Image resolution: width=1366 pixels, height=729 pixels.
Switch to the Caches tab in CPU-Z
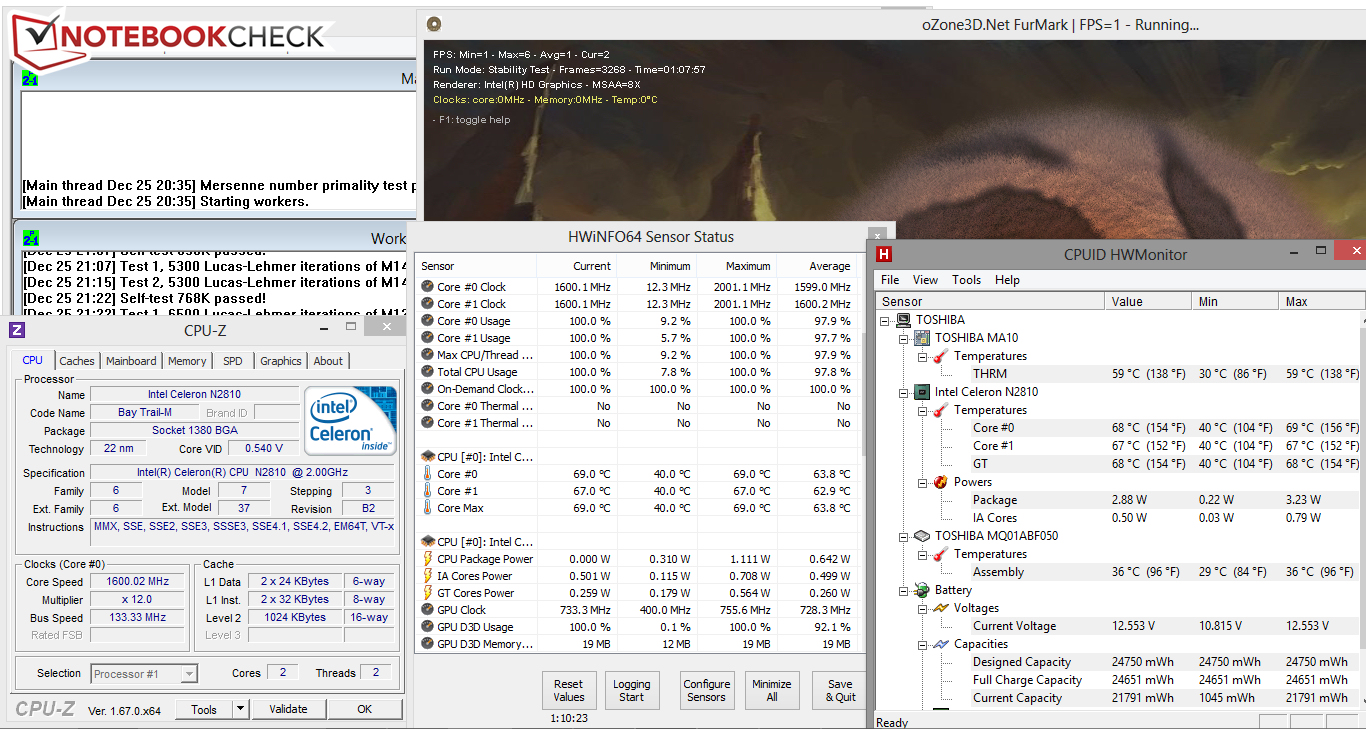pos(77,361)
